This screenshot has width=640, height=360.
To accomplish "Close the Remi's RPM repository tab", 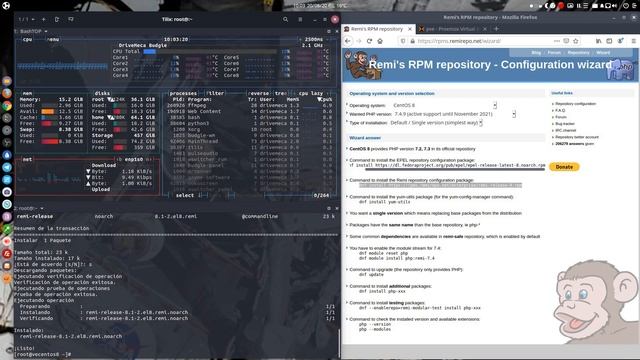I will [x=410, y=29].
